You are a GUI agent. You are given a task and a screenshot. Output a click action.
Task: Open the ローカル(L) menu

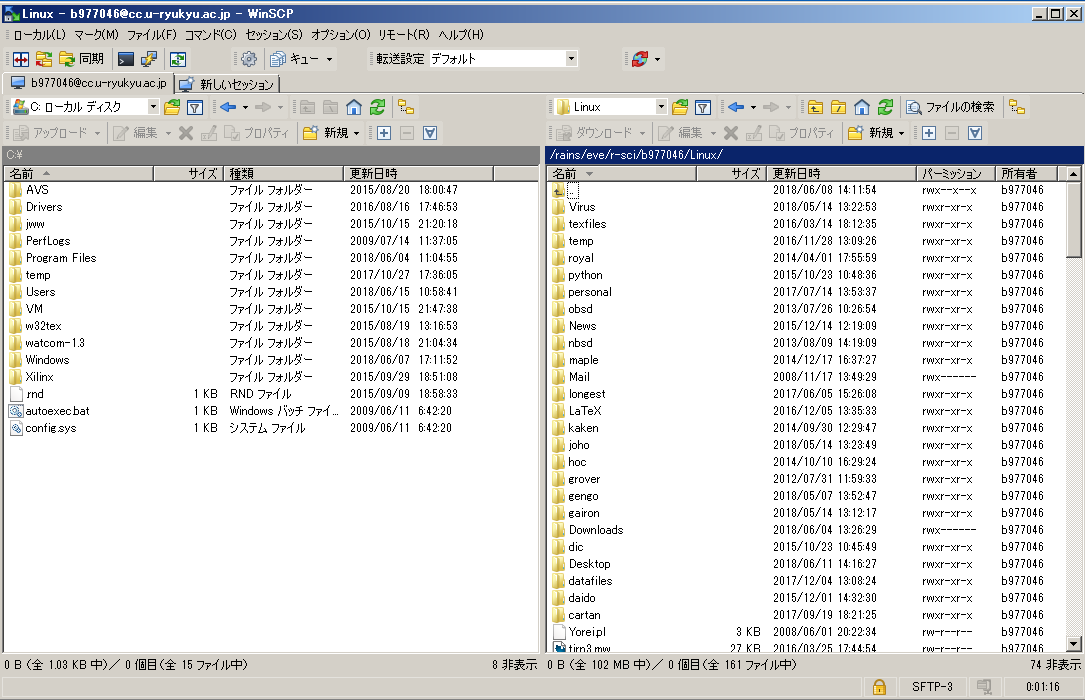[39, 35]
